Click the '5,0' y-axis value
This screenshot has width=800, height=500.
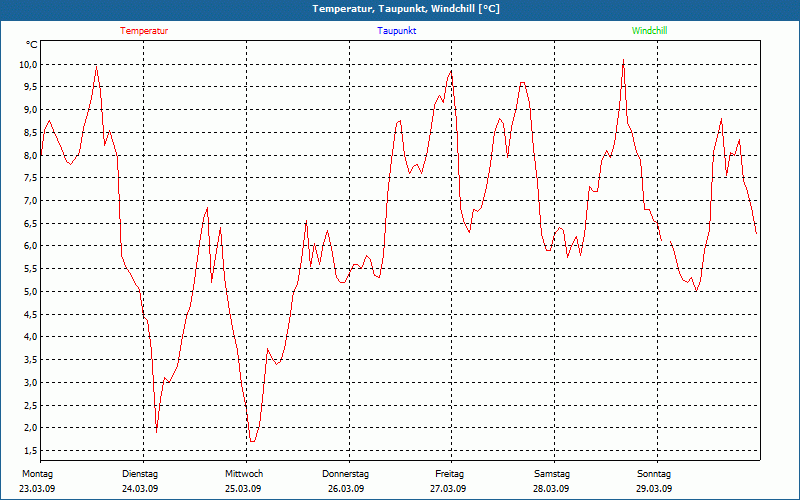(31, 291)
